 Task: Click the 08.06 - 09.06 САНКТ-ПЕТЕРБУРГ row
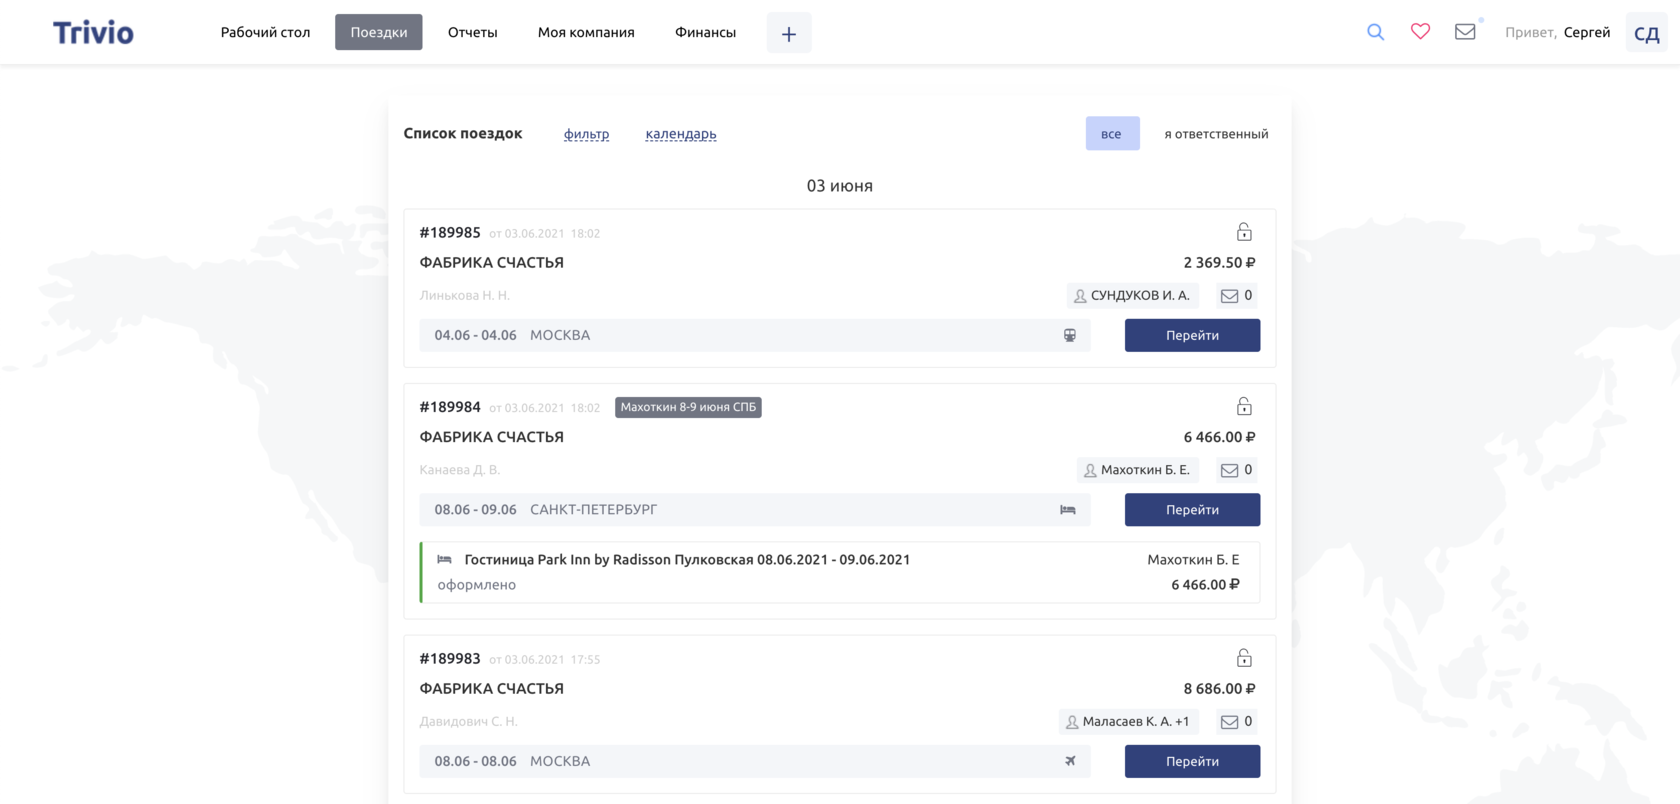point(755,510)
